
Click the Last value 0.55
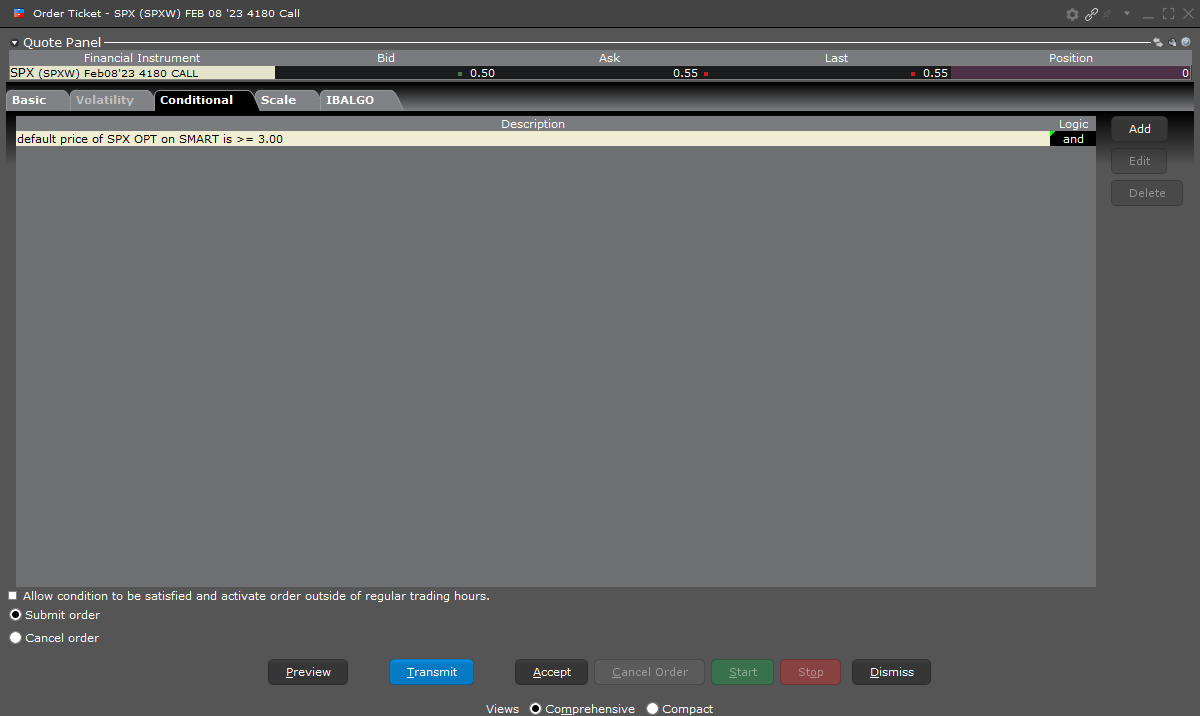[x=935, y=73]
